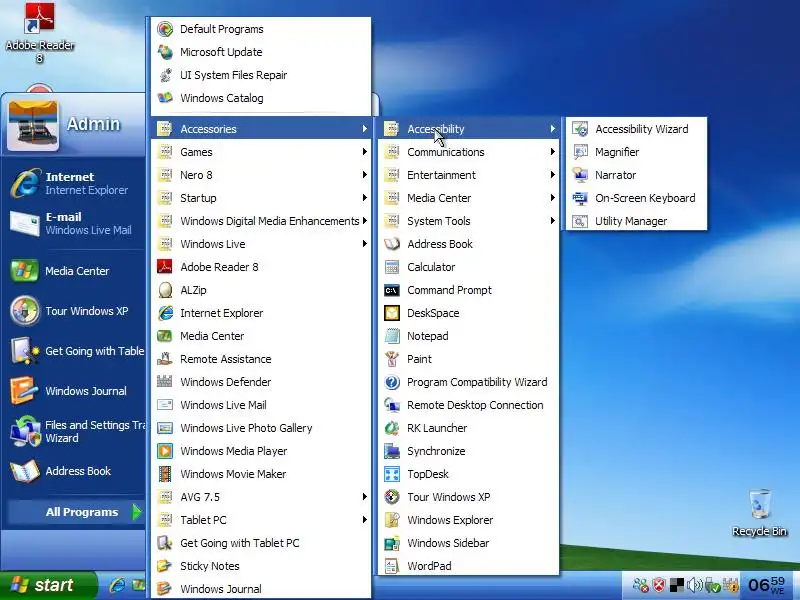800x600 pixels.
Task: Select Windows Catalog menu entry
Action: click(x=261, y=98)
